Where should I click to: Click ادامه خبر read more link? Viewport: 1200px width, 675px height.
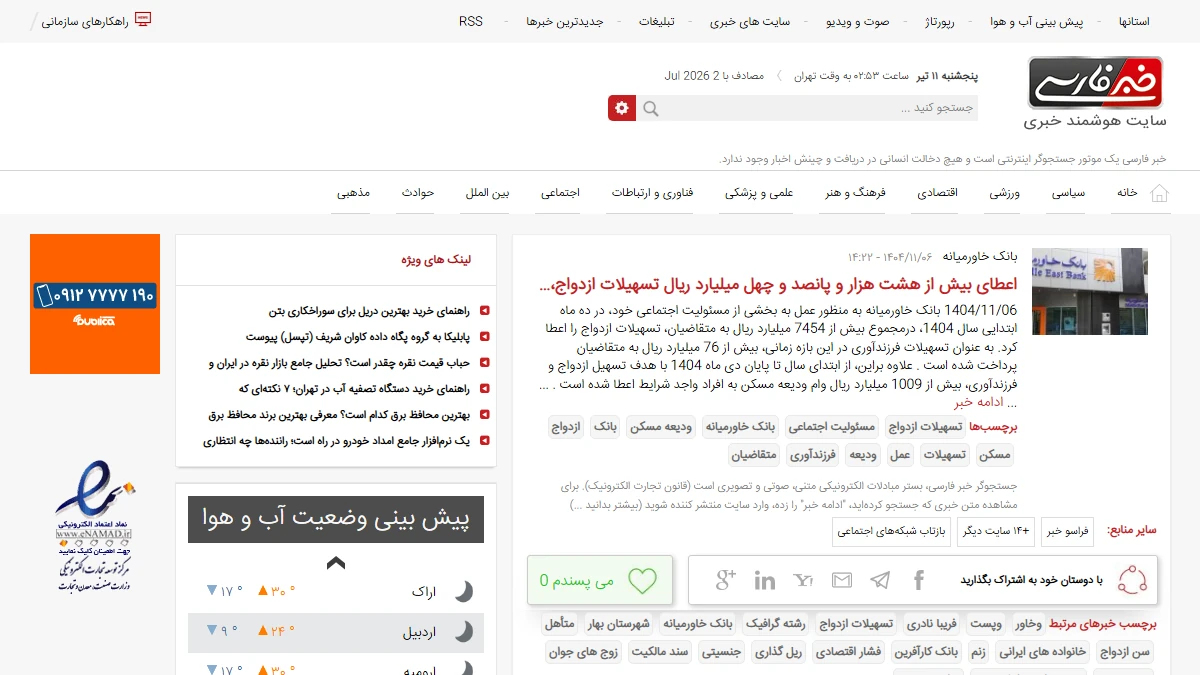[x=978, y=402]
